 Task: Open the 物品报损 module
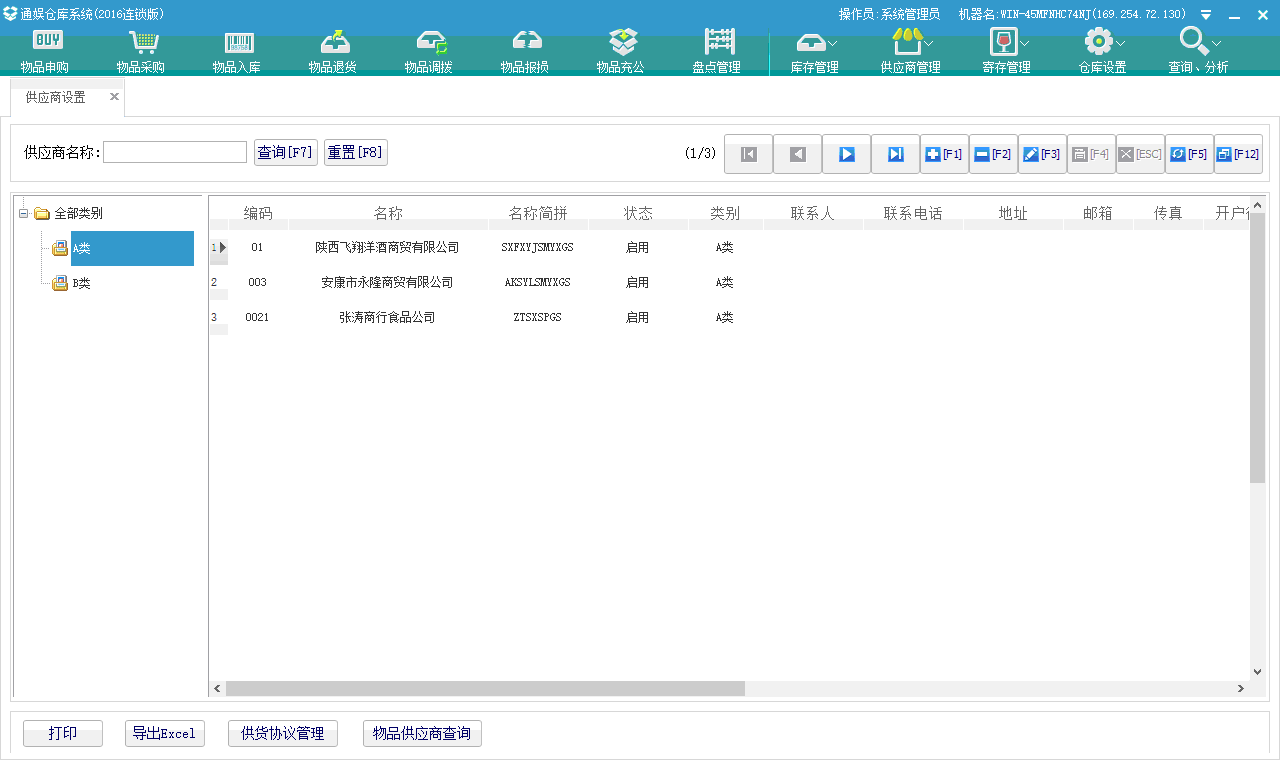click(525, 52)
